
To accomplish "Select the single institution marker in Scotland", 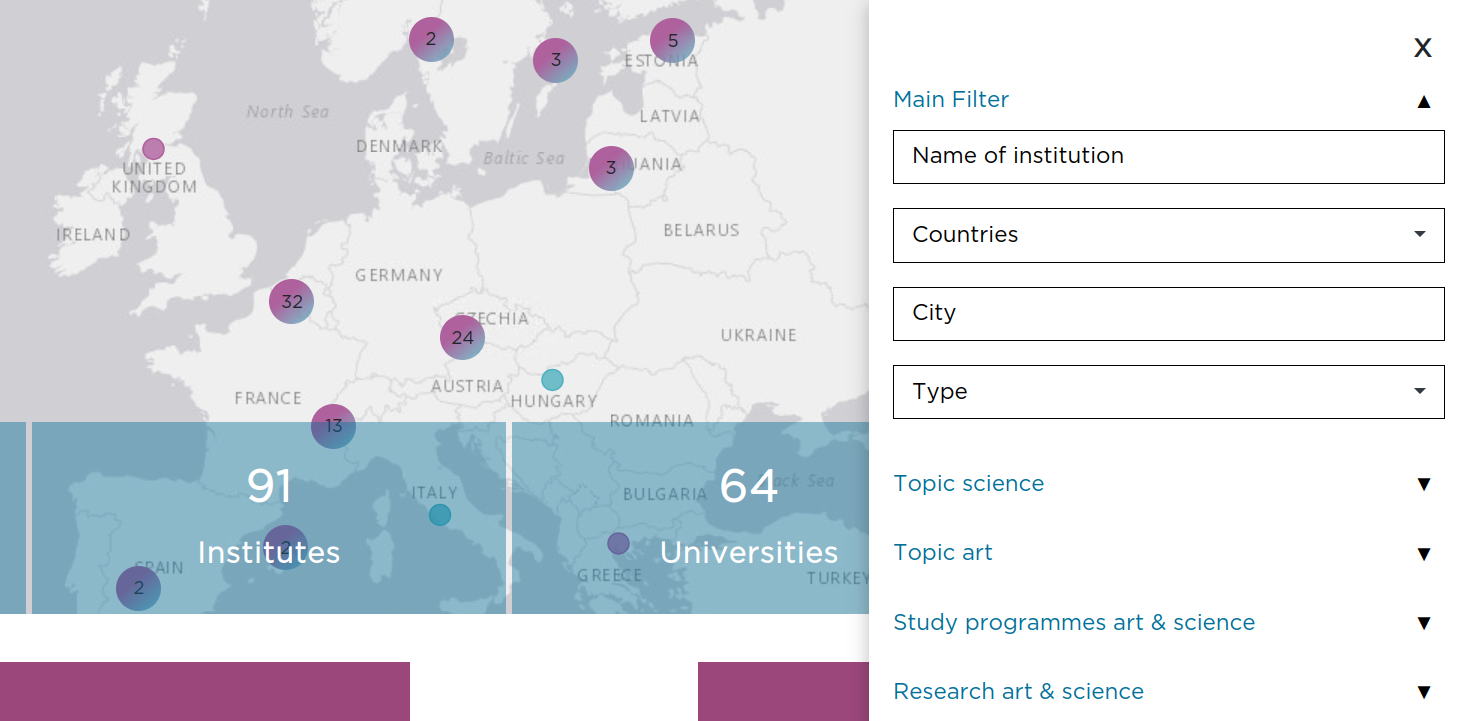I will coord(152,148).
